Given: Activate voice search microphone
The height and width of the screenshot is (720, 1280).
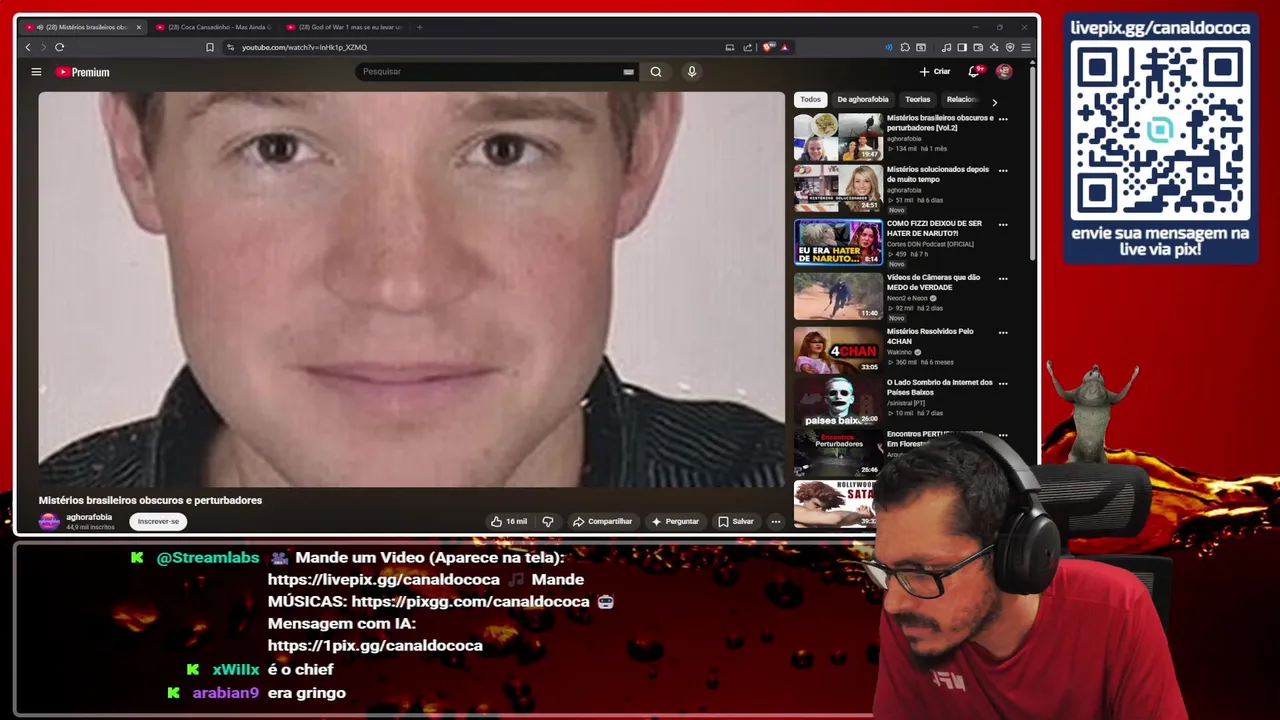Looking at the screenshot, I should [691, 72].
